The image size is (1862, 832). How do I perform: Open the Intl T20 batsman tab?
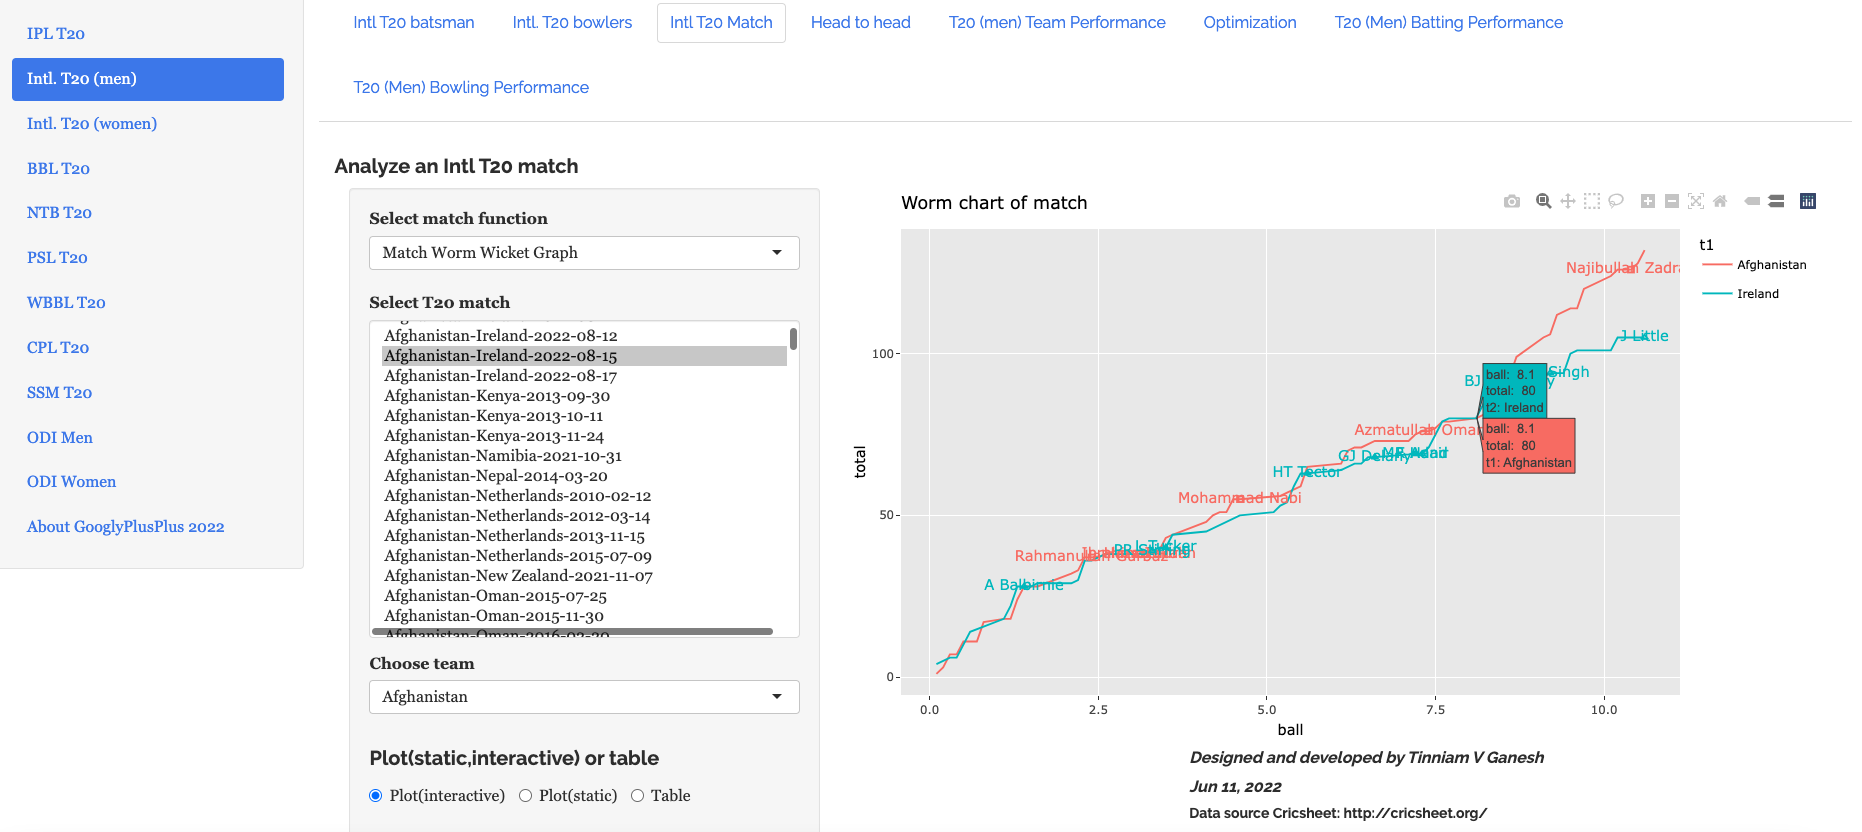413,23
